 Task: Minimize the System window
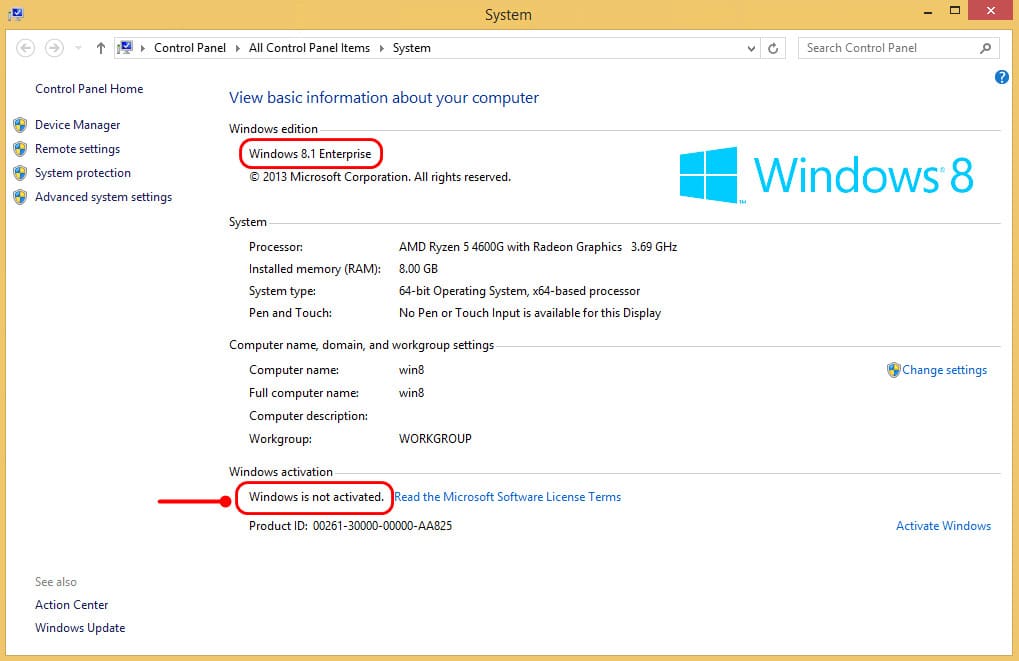tap(928, 12)
